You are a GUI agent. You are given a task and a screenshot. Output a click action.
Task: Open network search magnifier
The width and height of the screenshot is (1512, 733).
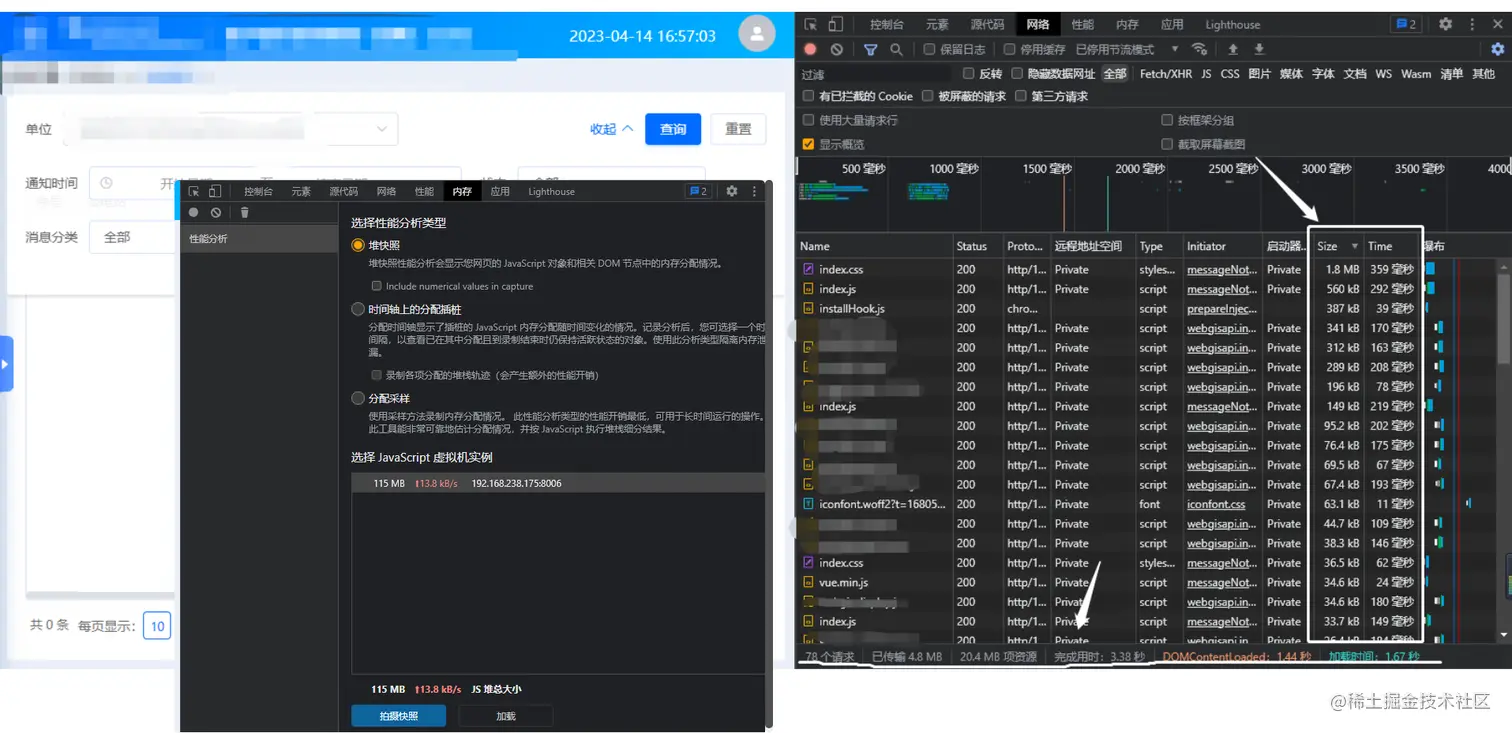coord(896,49)
